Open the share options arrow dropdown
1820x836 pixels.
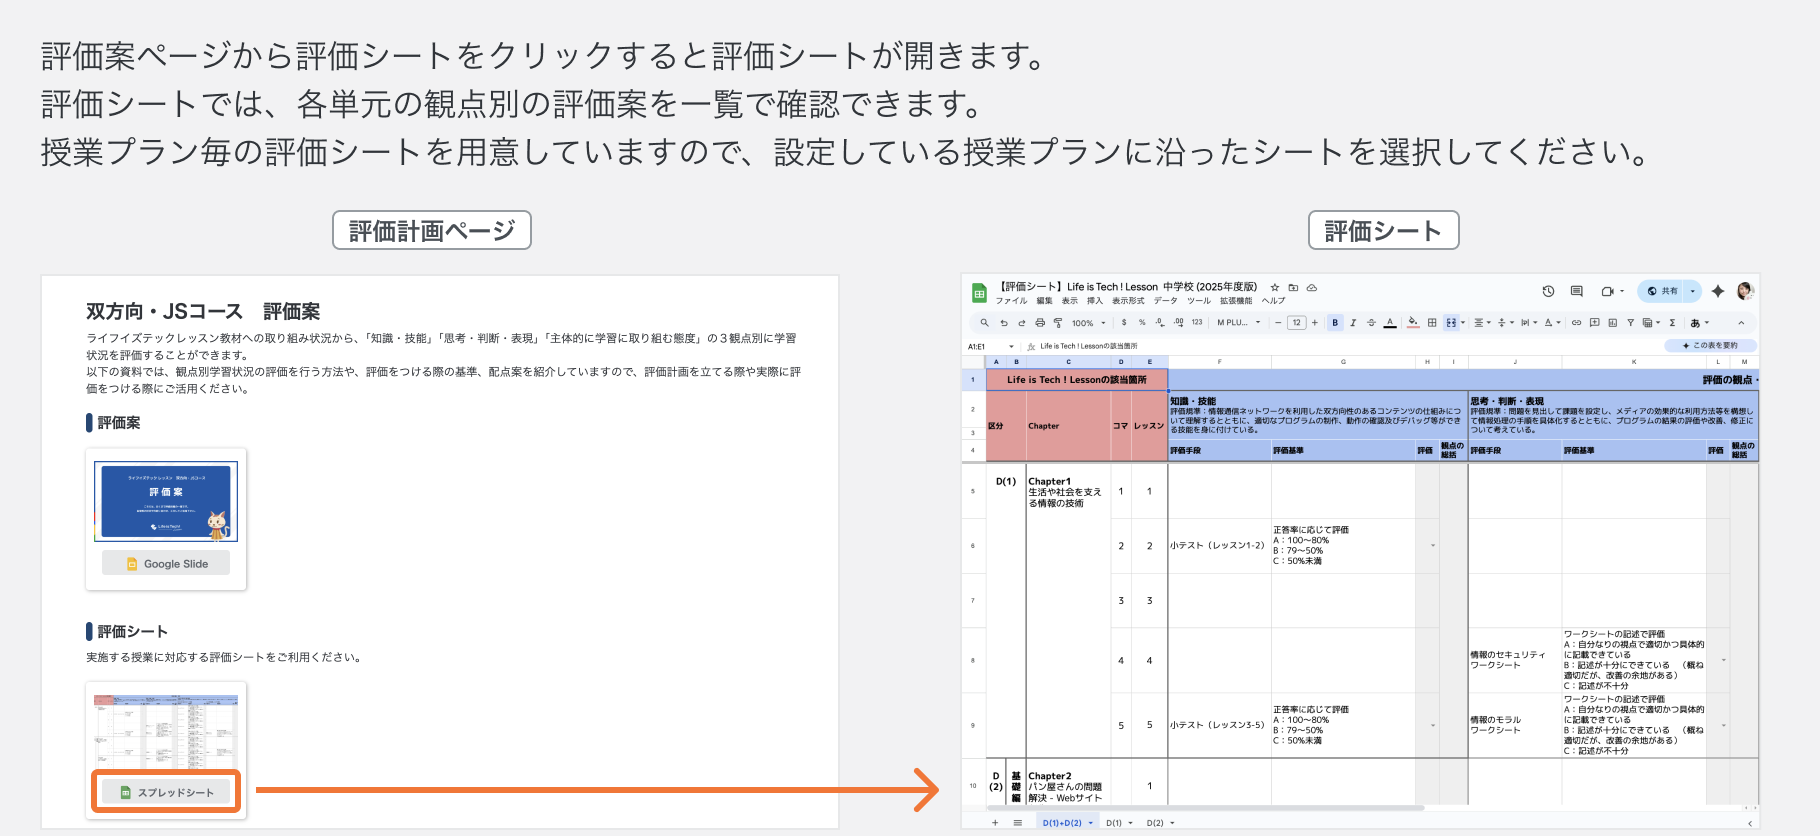click(1692, 291)
